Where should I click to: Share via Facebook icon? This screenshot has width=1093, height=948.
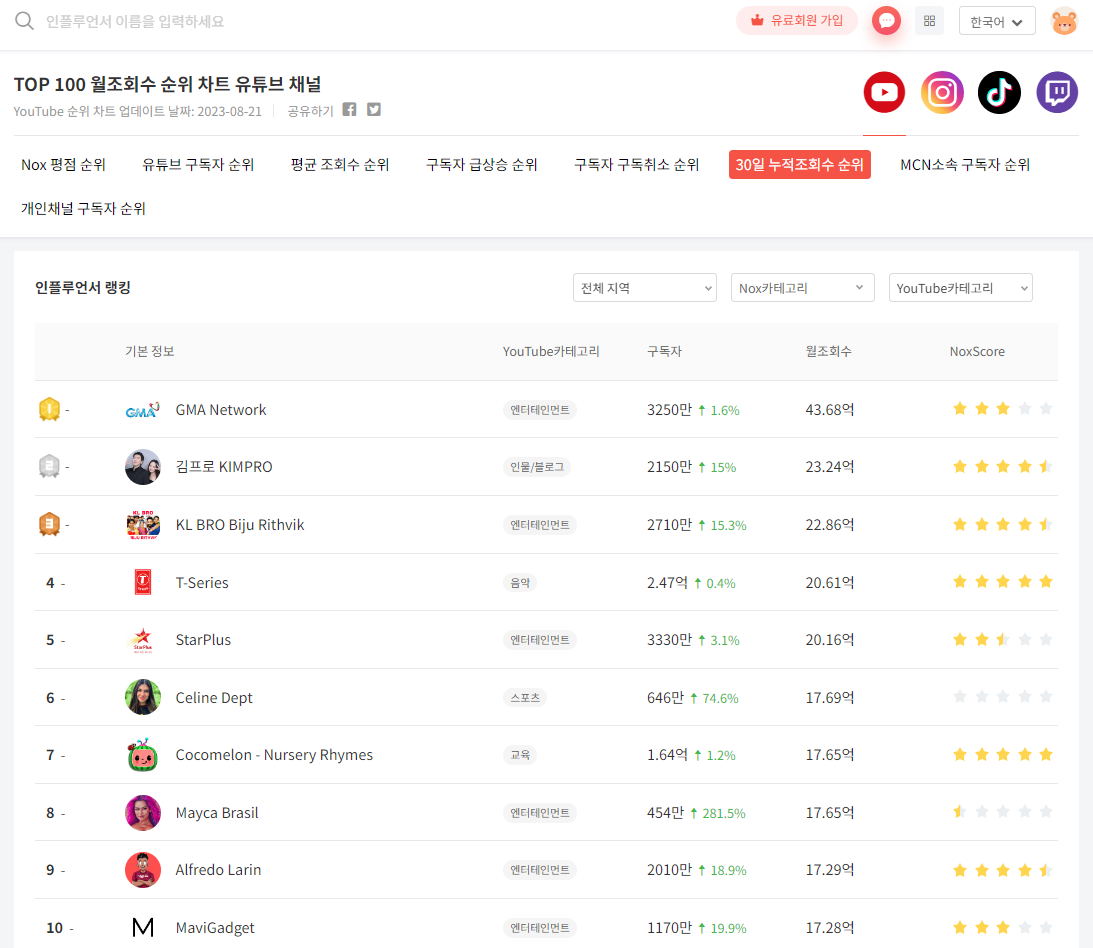pyautogui.click(x=349, y=109)
